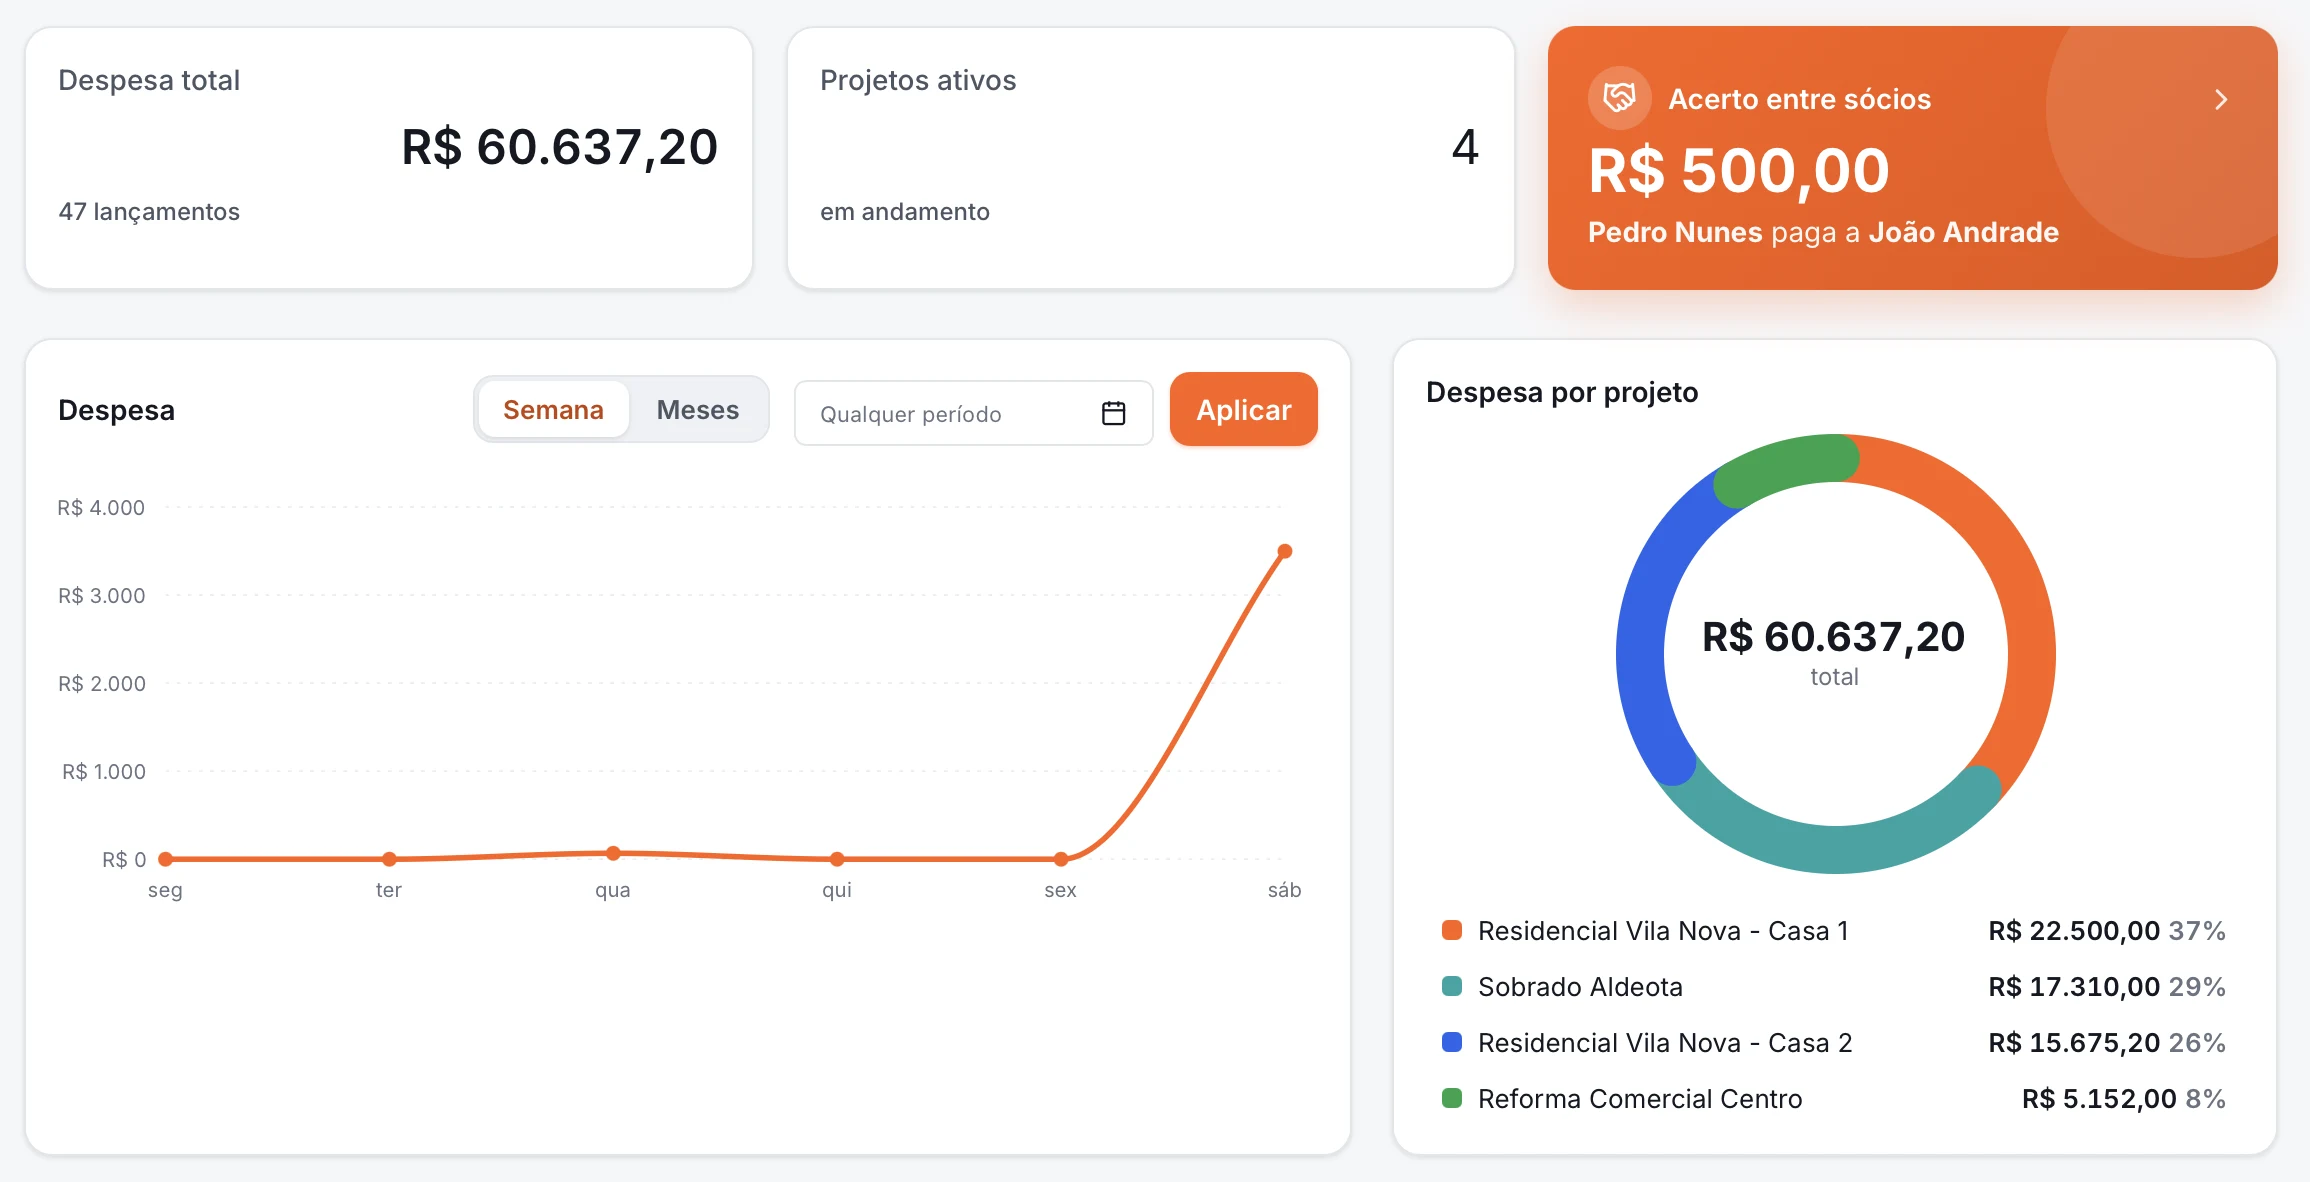Click green swatch for Reforma Comercial Centro
Viewport: 2310px width, 1182px height.
coord(1451,1098)
